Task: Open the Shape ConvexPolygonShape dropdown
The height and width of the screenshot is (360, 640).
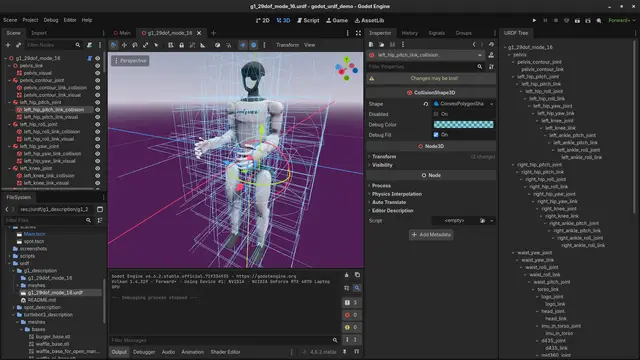Action: tap(463, 104)
